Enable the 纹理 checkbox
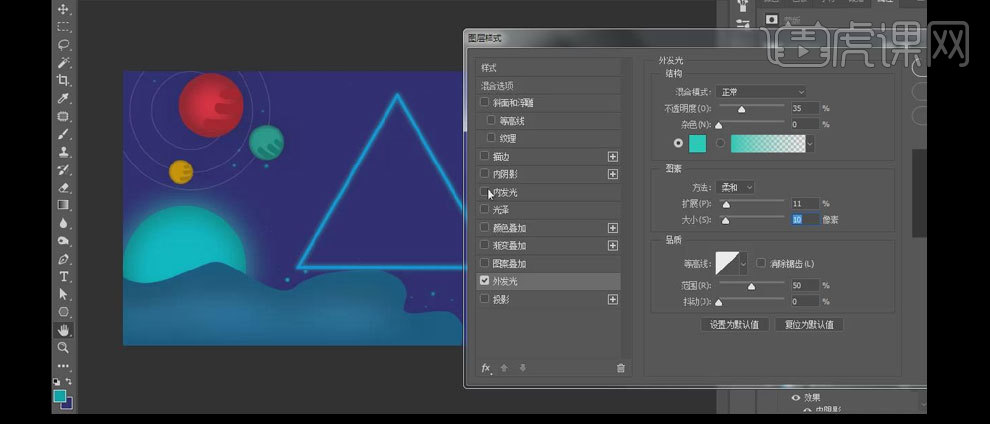The image size is (990, 424). (x=491, y=138)
